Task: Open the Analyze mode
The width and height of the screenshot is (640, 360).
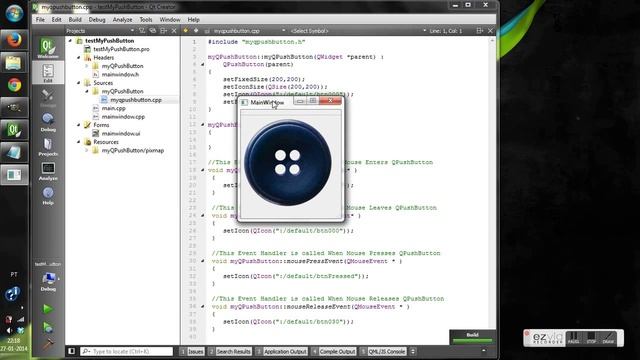Action: coord(48,171)
